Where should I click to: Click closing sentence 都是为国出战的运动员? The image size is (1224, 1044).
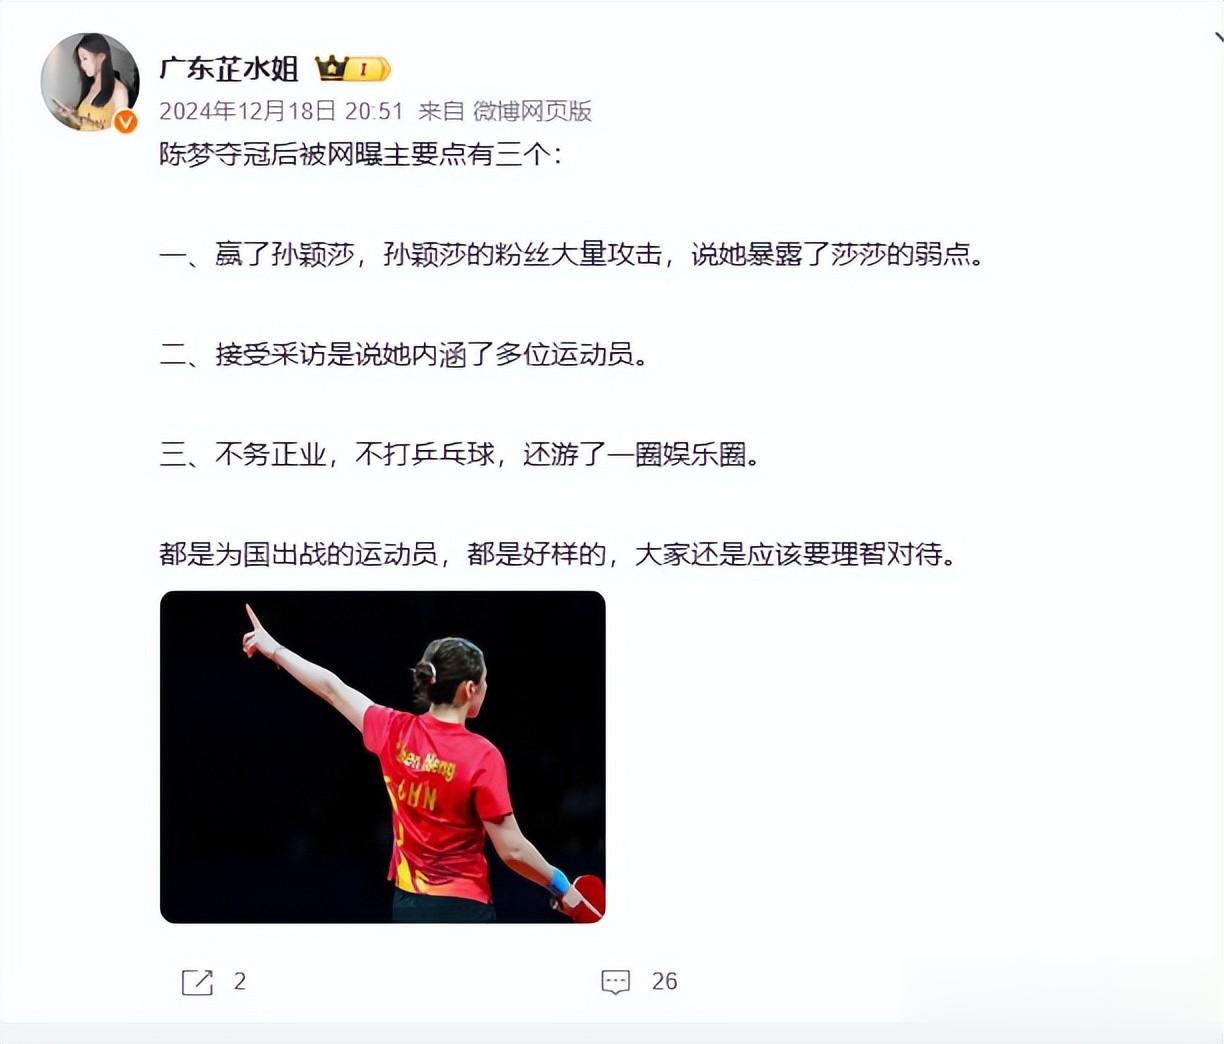click(557, 554)
